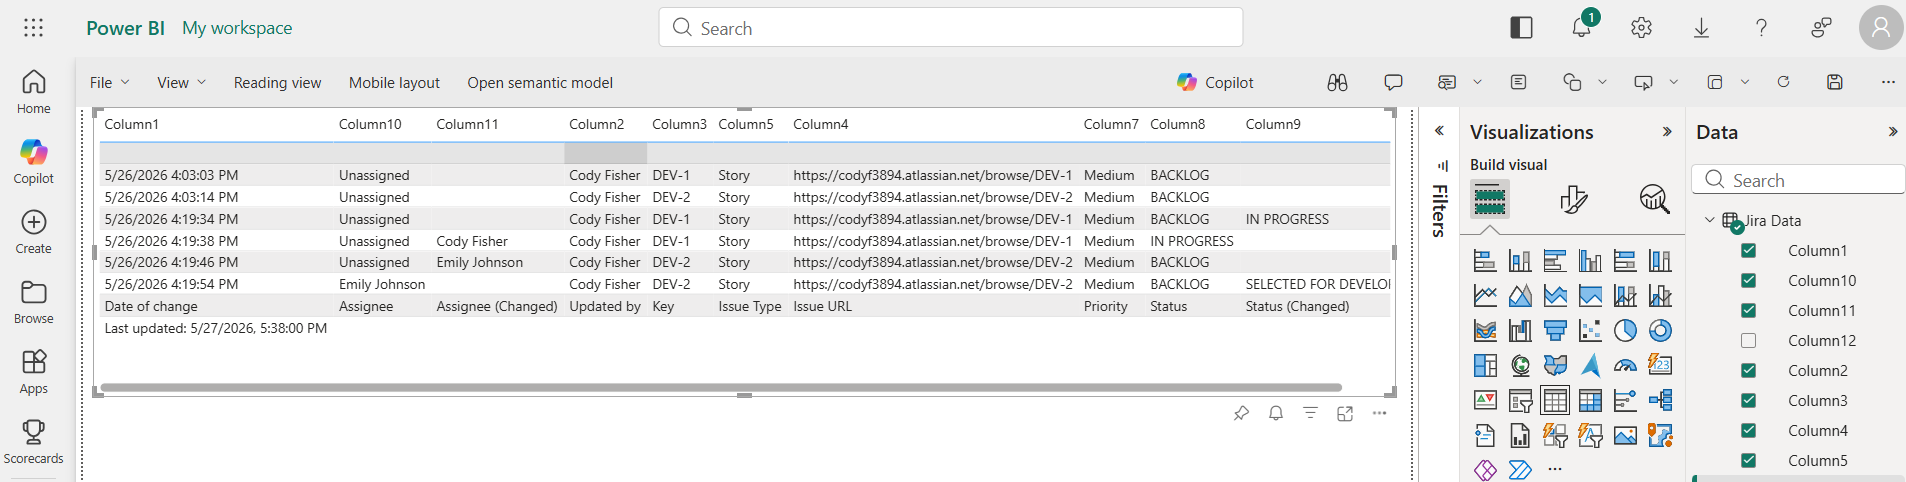Open the app launcher grid
This screenshot has width=1906, height=482.
(x=33, y=28)
